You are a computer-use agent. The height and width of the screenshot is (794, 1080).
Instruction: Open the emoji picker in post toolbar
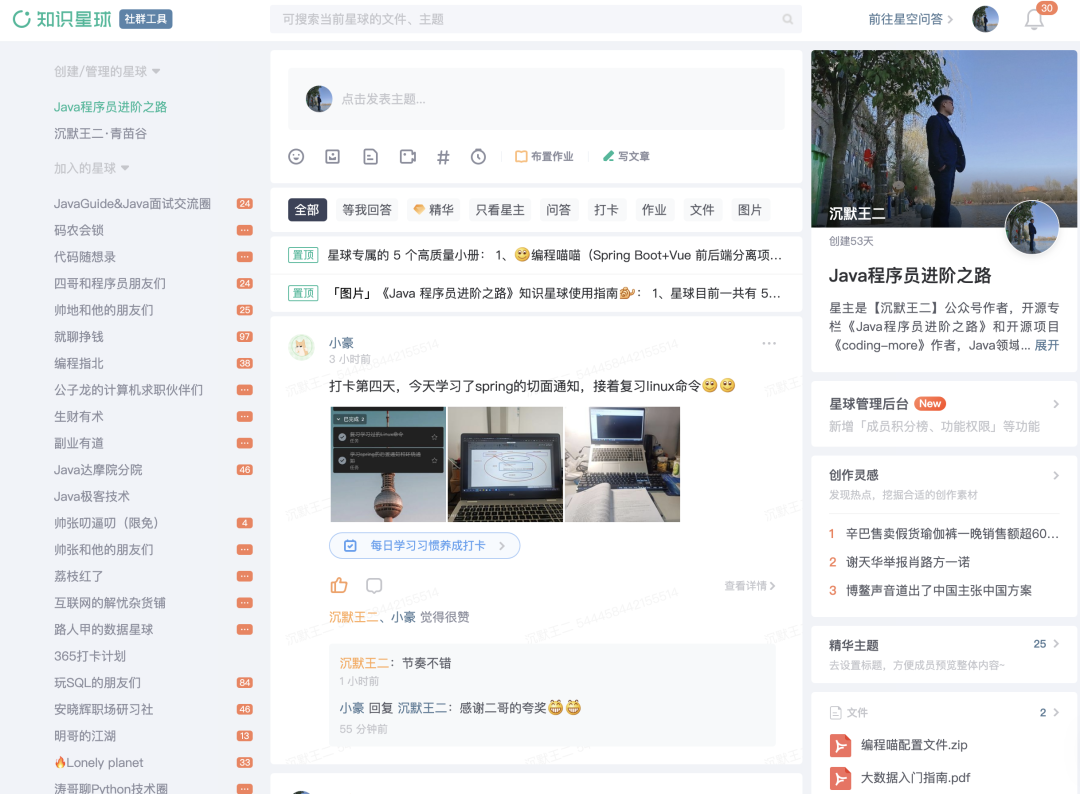click(296, 157)
